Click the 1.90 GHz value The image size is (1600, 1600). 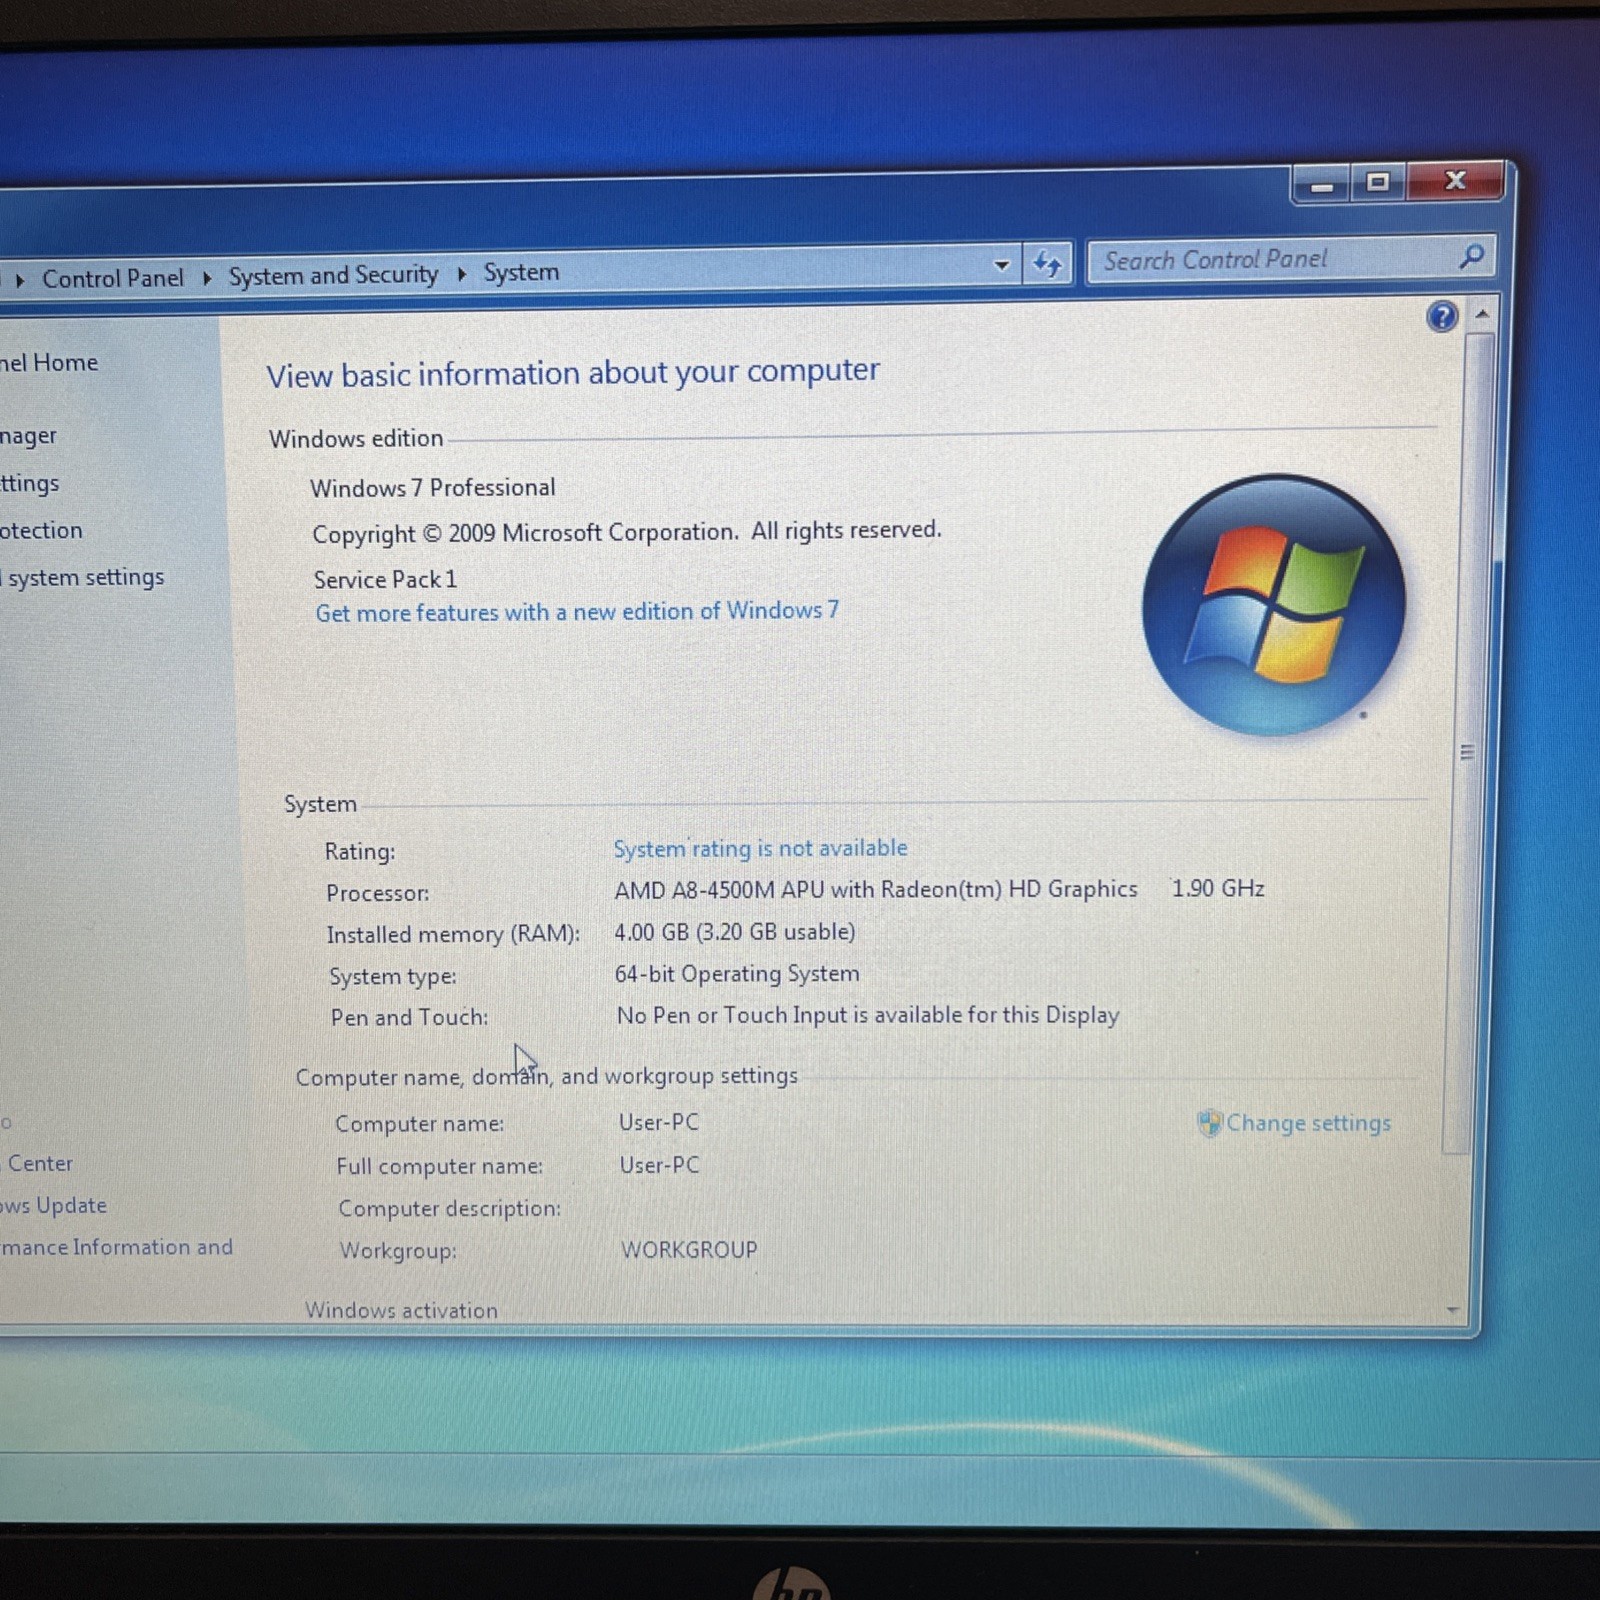coord(1217,888)
